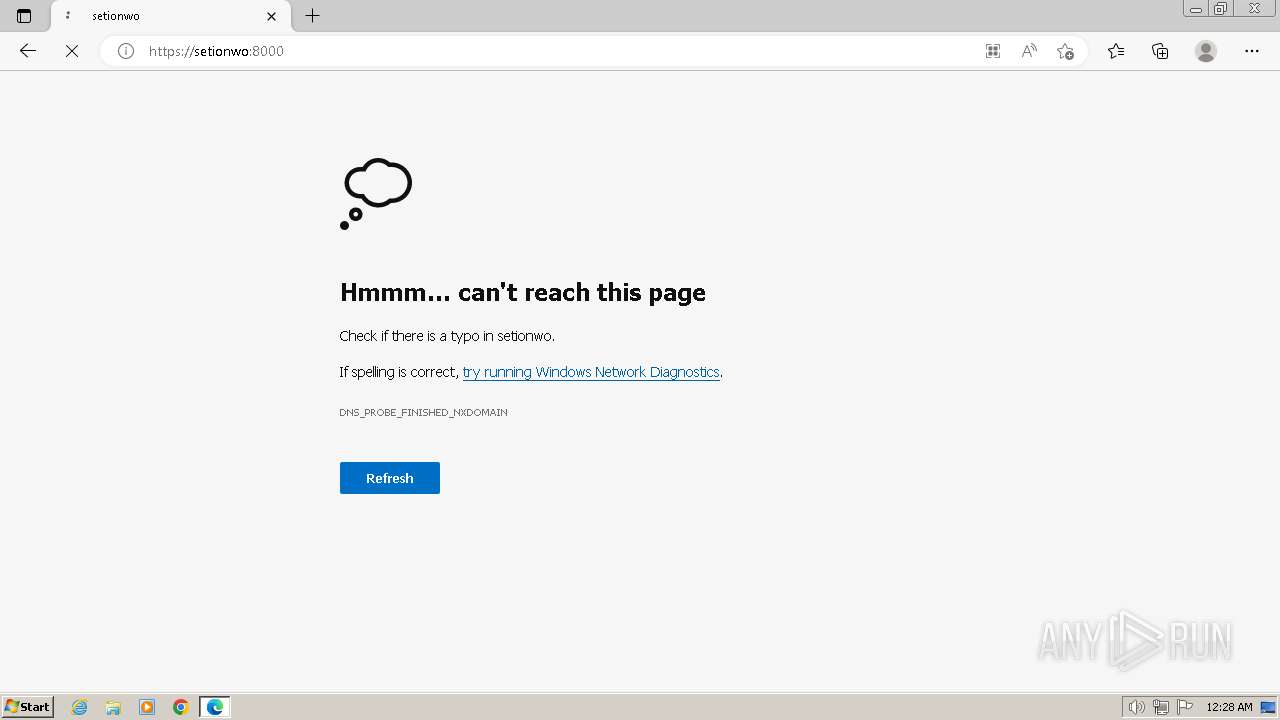The image size is (1280, 720).
Task: Open the tab actions menu icon
Action: click(24, 16)
